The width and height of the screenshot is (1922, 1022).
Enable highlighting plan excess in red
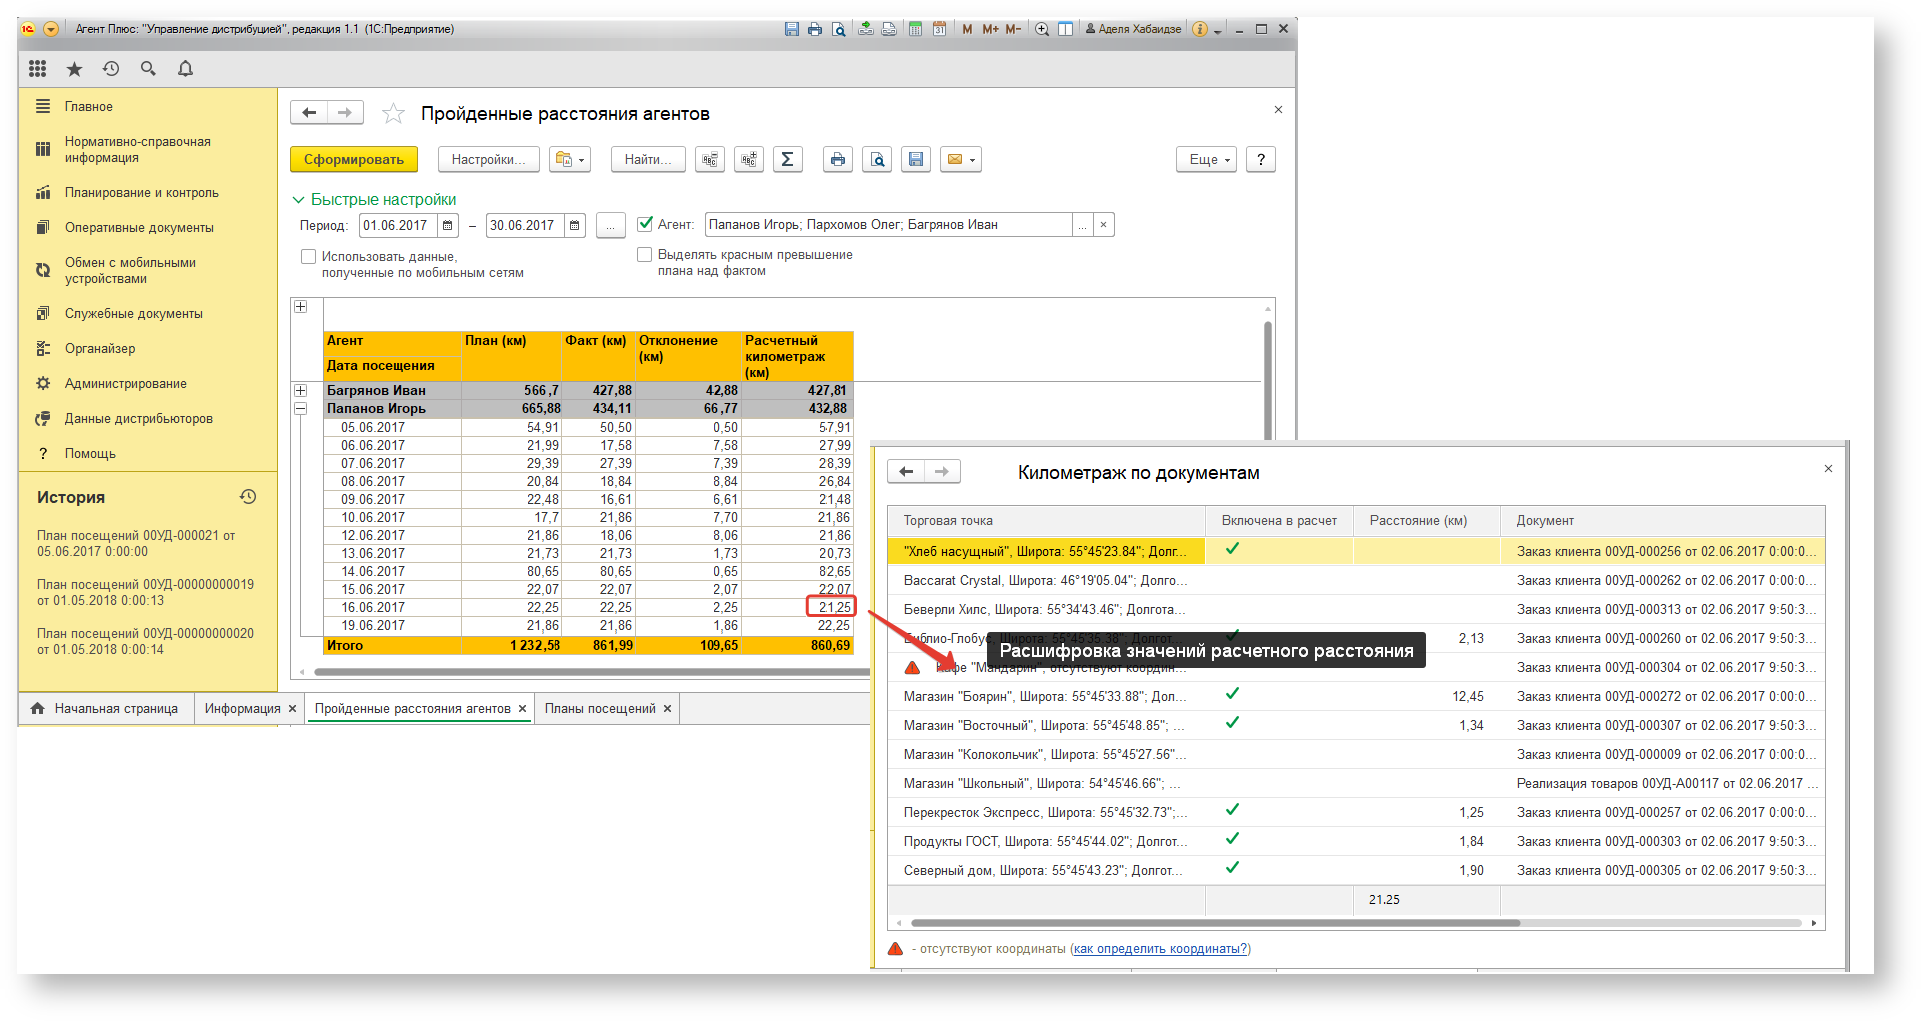[645, 255]
